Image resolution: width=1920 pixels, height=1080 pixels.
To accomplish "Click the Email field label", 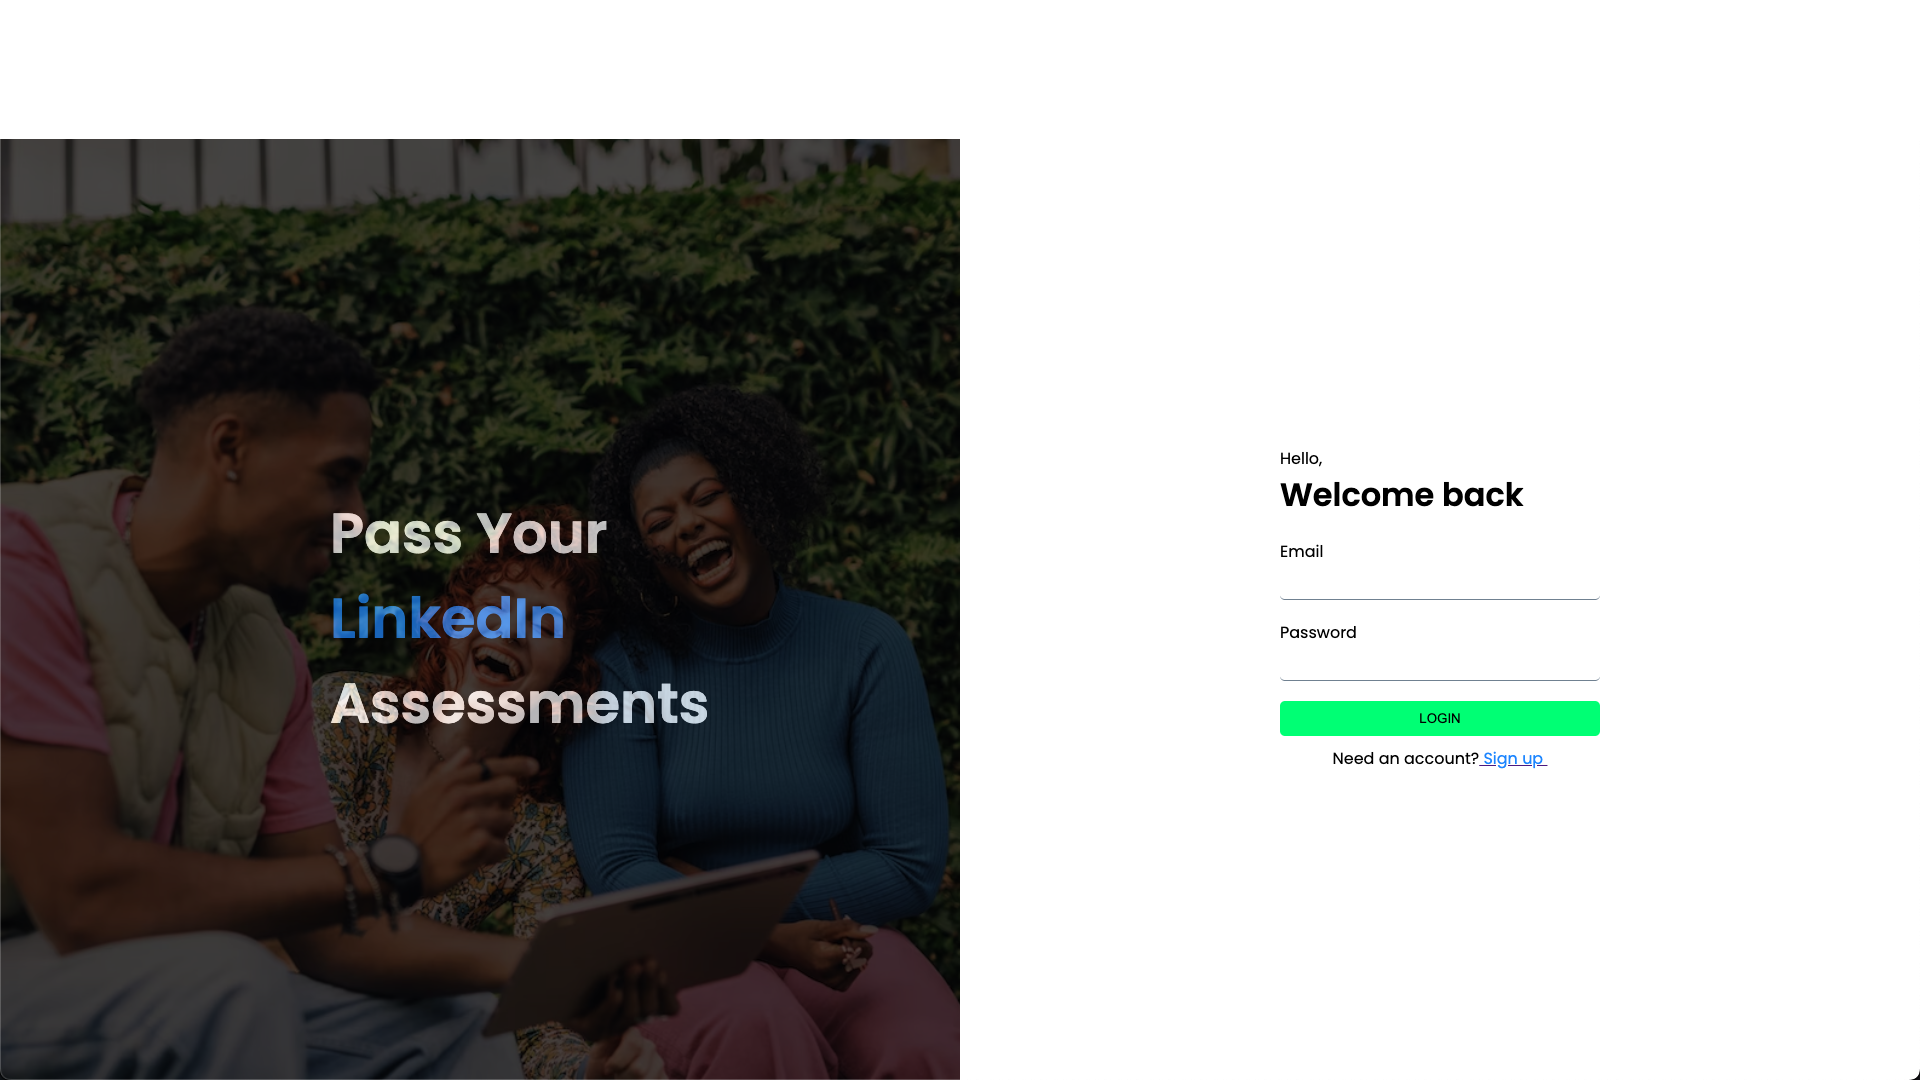I will click(x=1301, y=552).
